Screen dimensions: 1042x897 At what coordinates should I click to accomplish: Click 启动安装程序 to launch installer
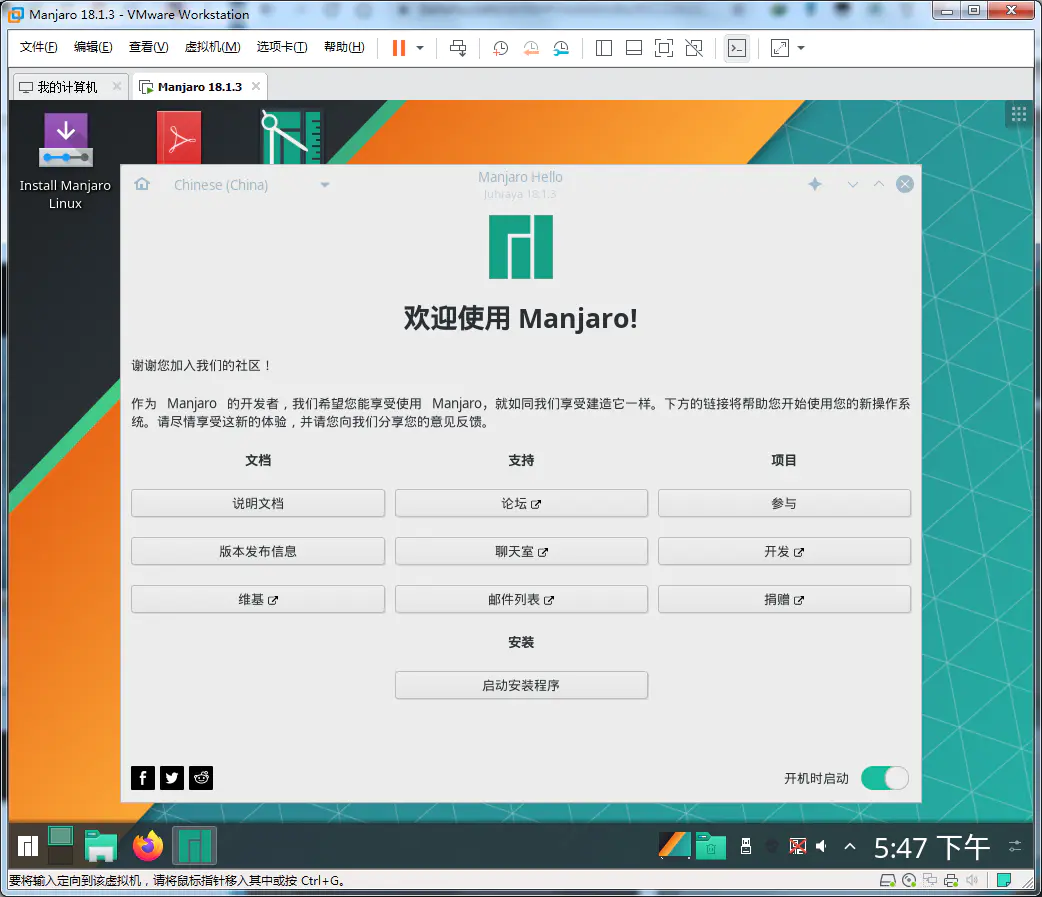point(521,685)
